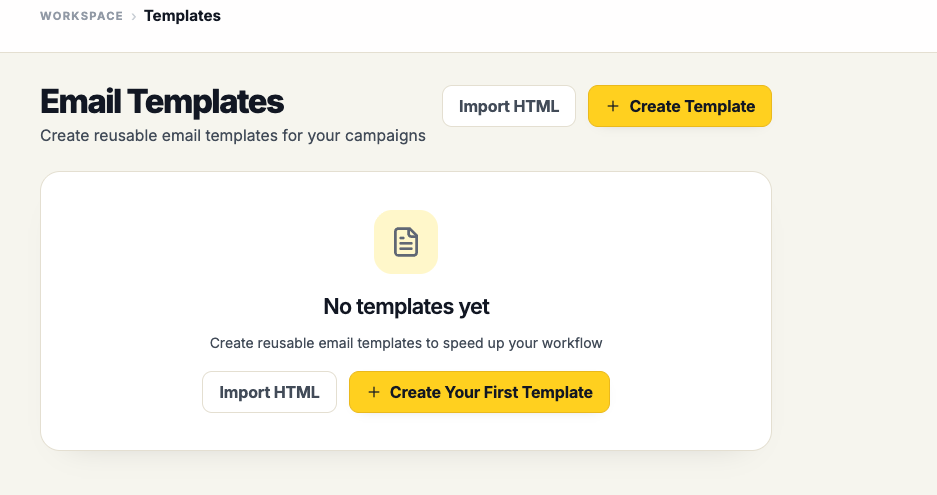This screenshot has width=937, height=495.
Task: Click the yellow Create Template button
Action: pos(680,106)
